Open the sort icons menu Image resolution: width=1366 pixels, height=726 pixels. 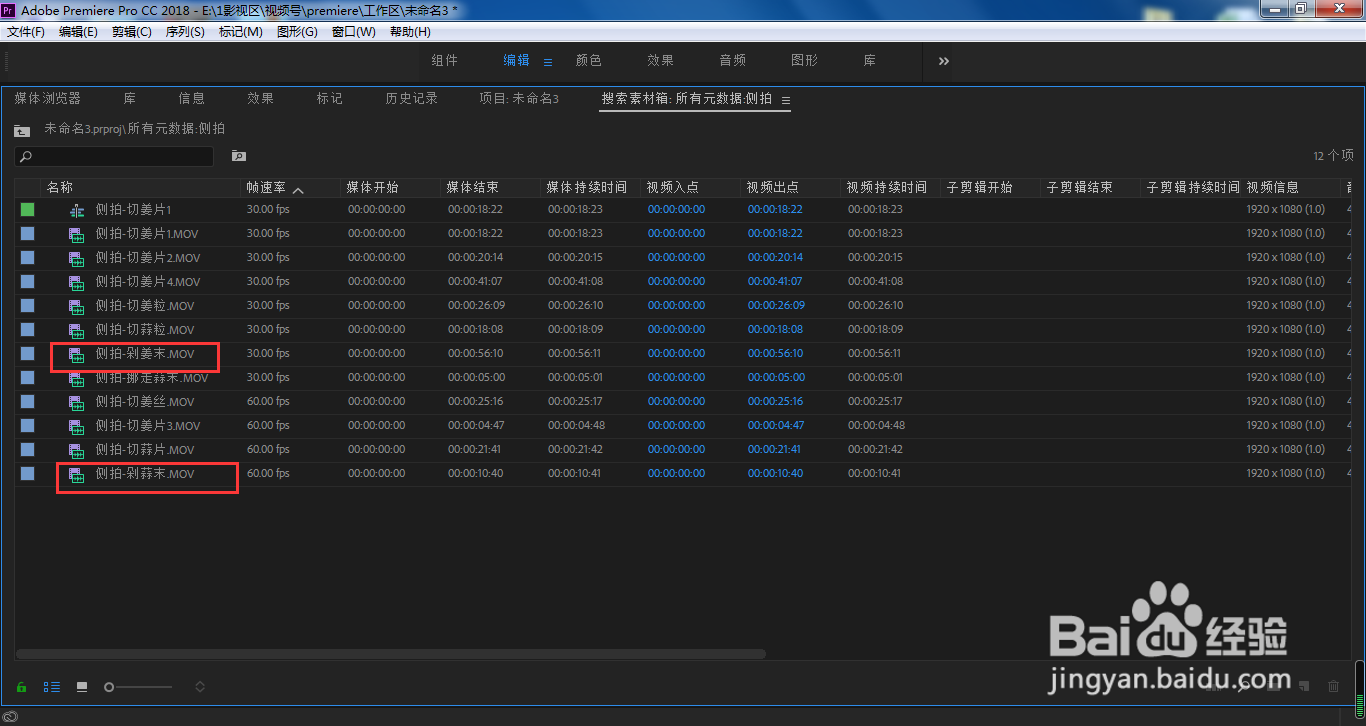click(x=200, y=687)
